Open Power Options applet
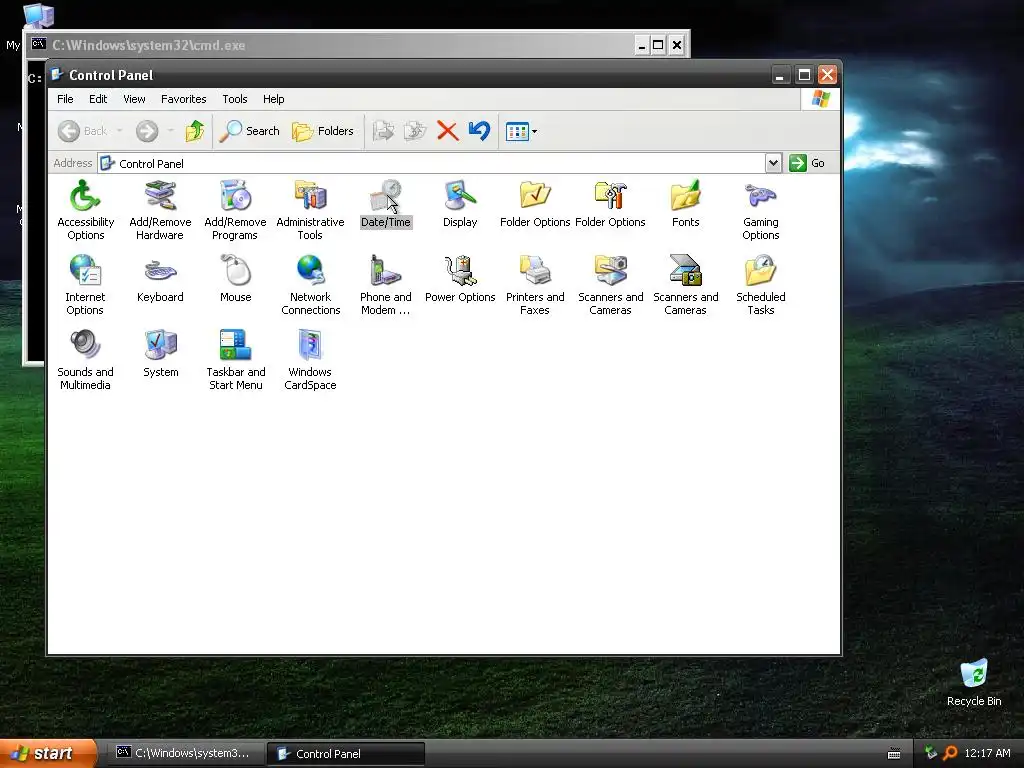The width and height of the screenshot is (1024, 768). [x=460, y=279]
